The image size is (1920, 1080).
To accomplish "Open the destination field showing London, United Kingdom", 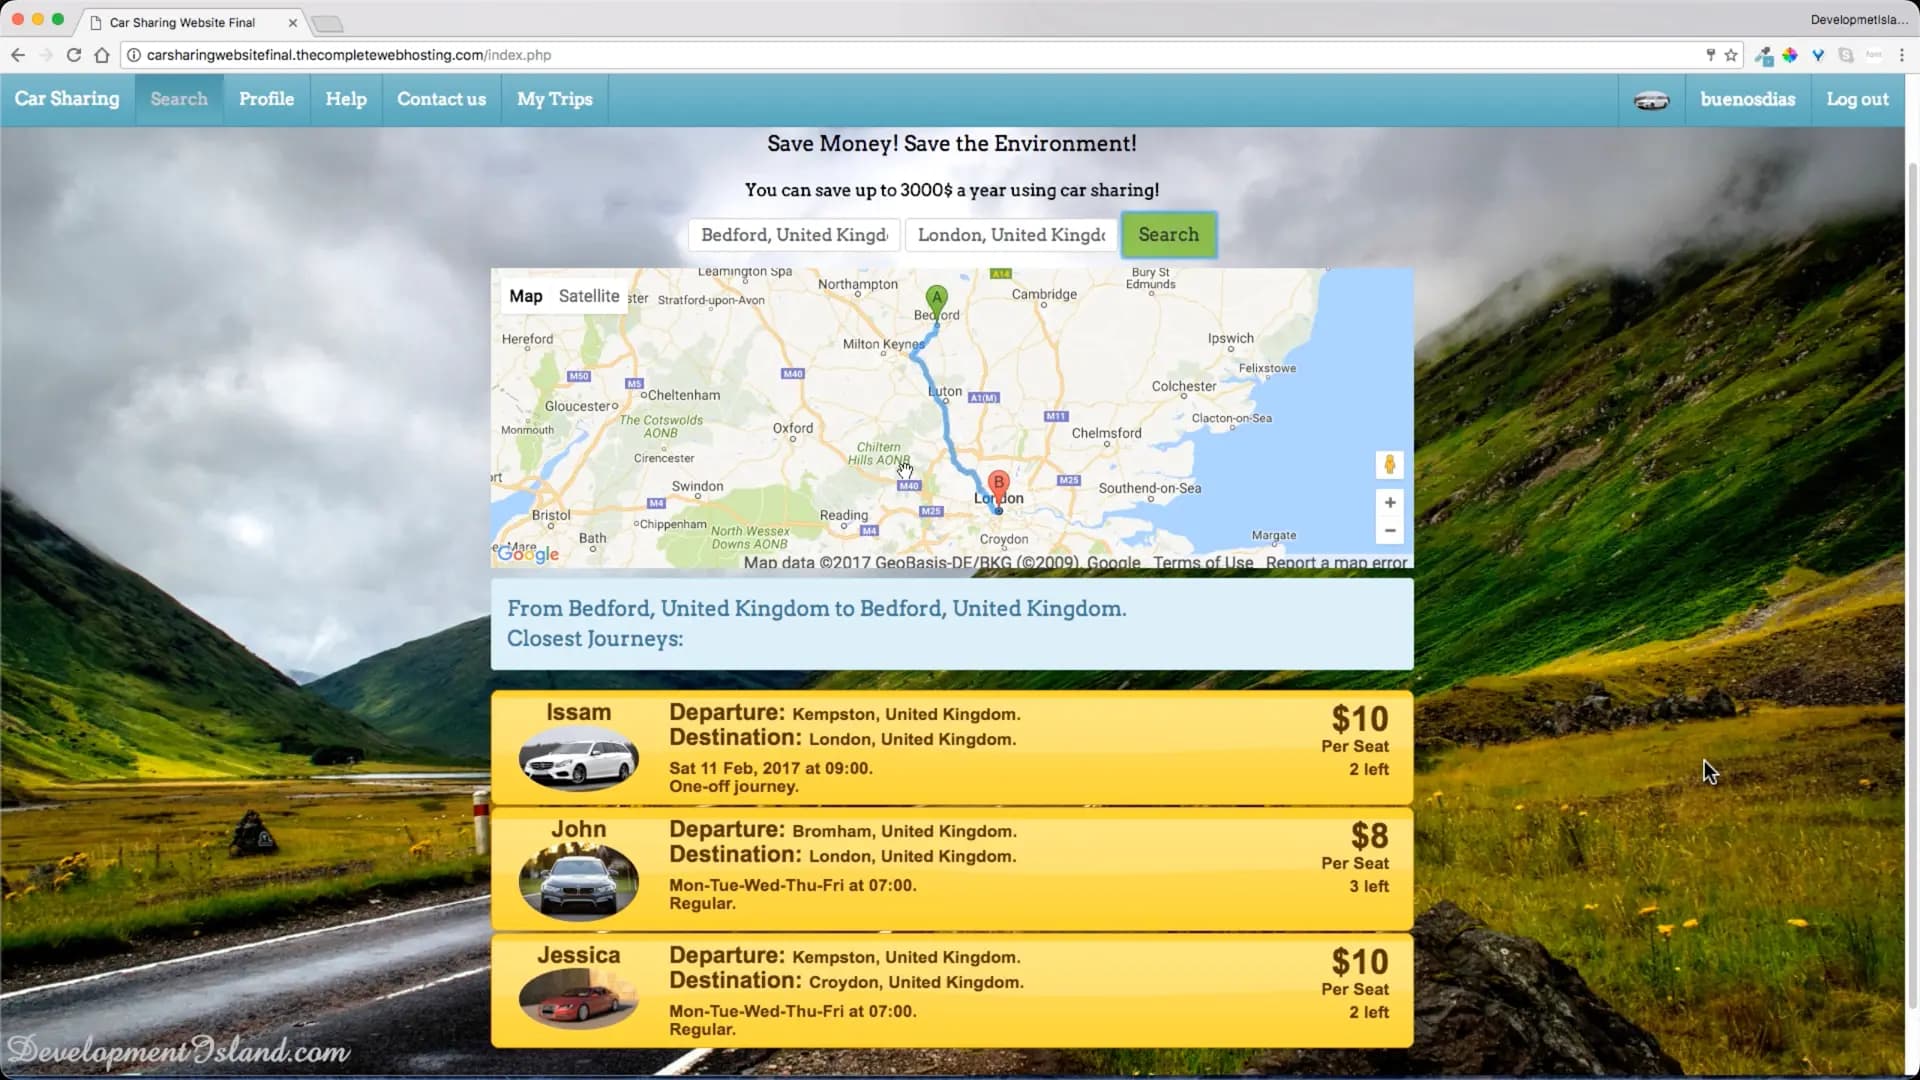I will click(1010, 235).
